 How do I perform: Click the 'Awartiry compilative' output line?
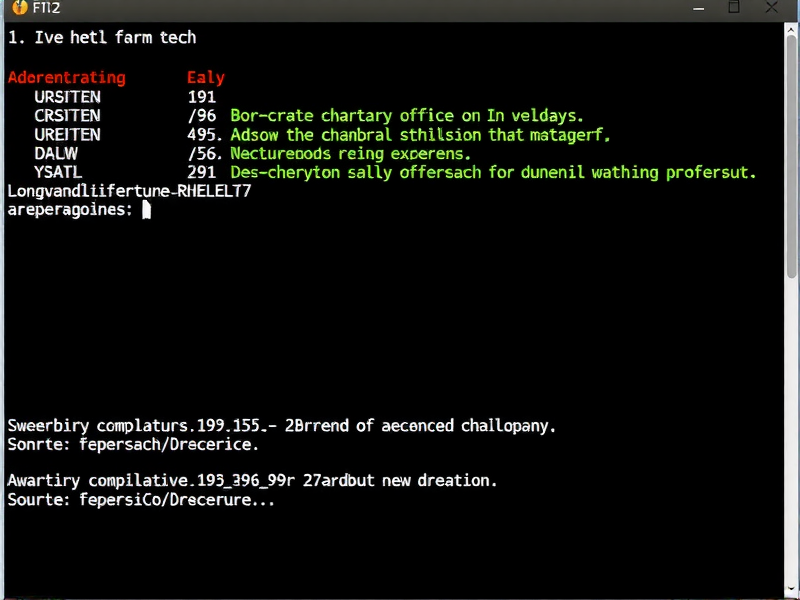pos(252,480)
